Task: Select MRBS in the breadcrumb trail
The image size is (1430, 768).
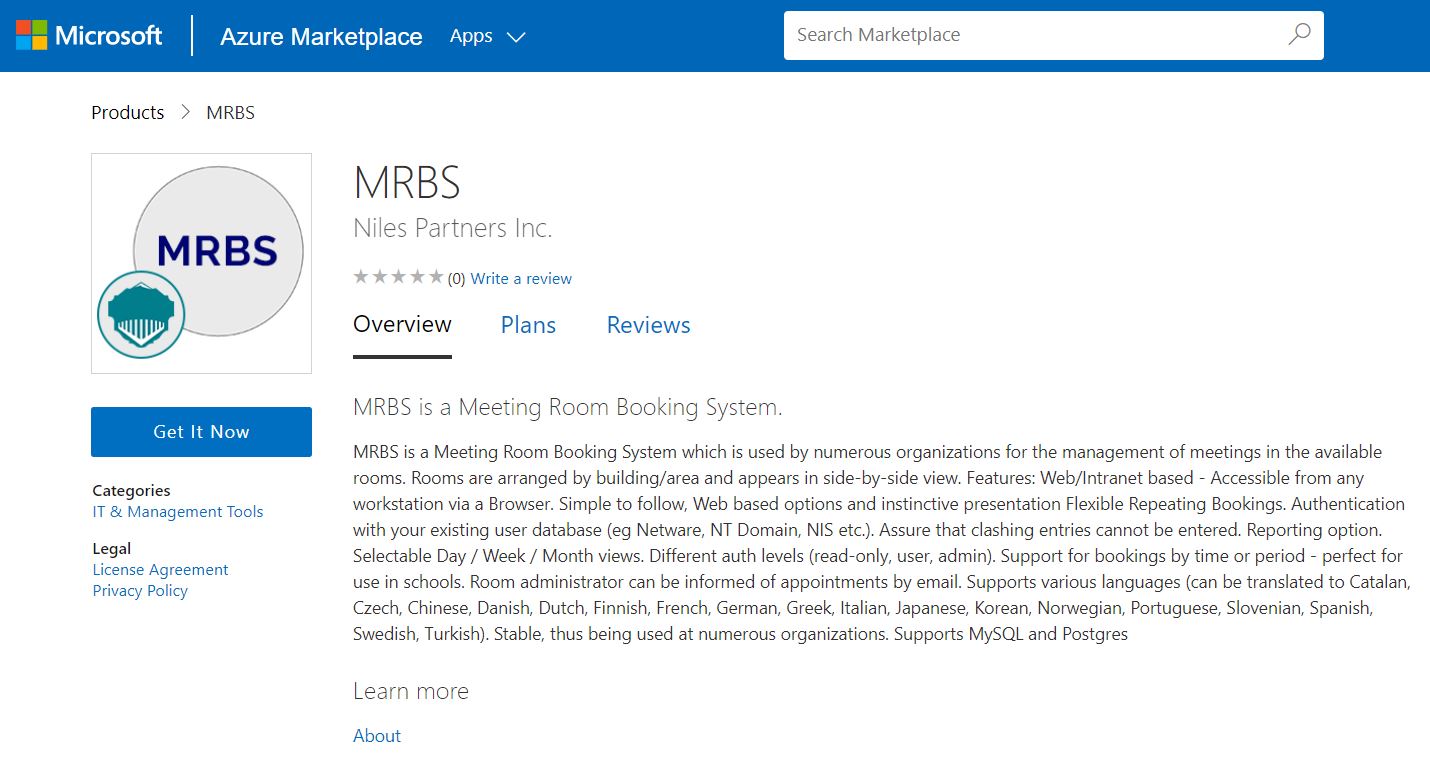Action: coord(230,113)
